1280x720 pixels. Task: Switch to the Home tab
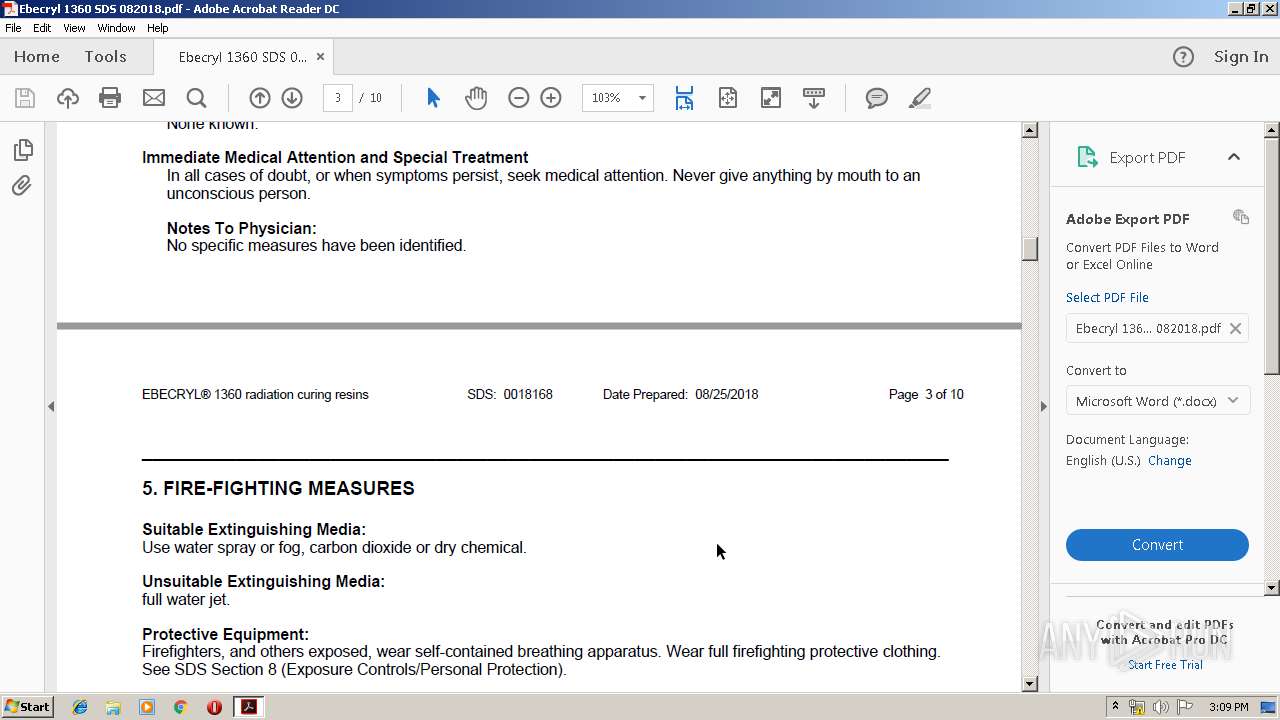coord(37,57)
